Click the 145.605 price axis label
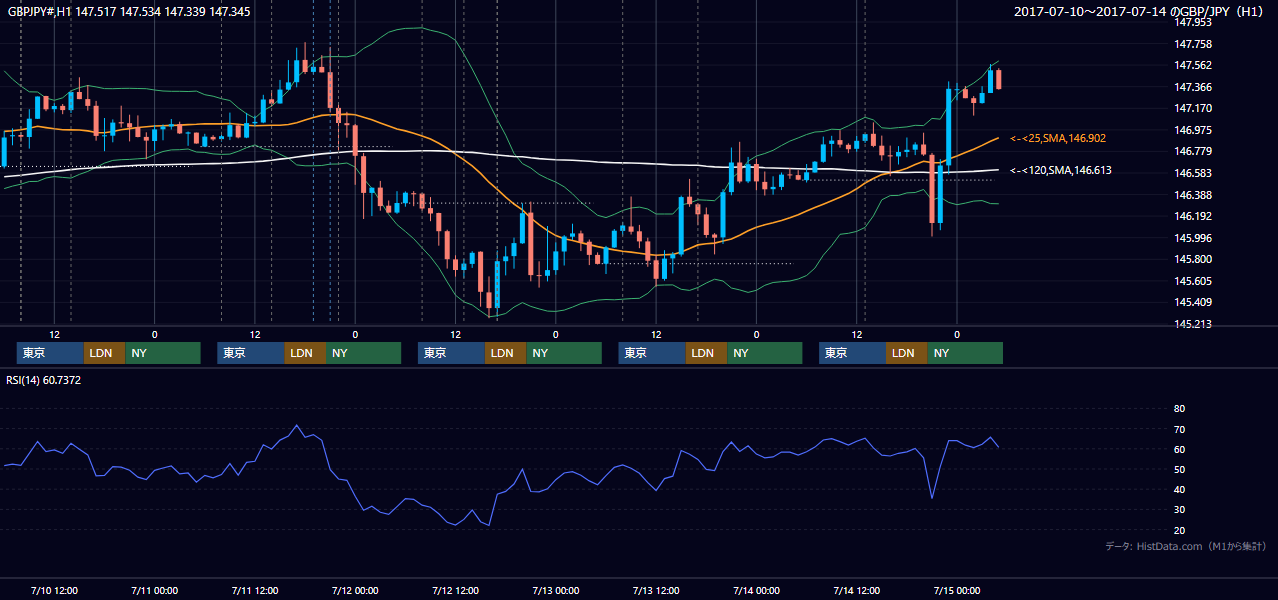1278x600 pixels. 1192,281
